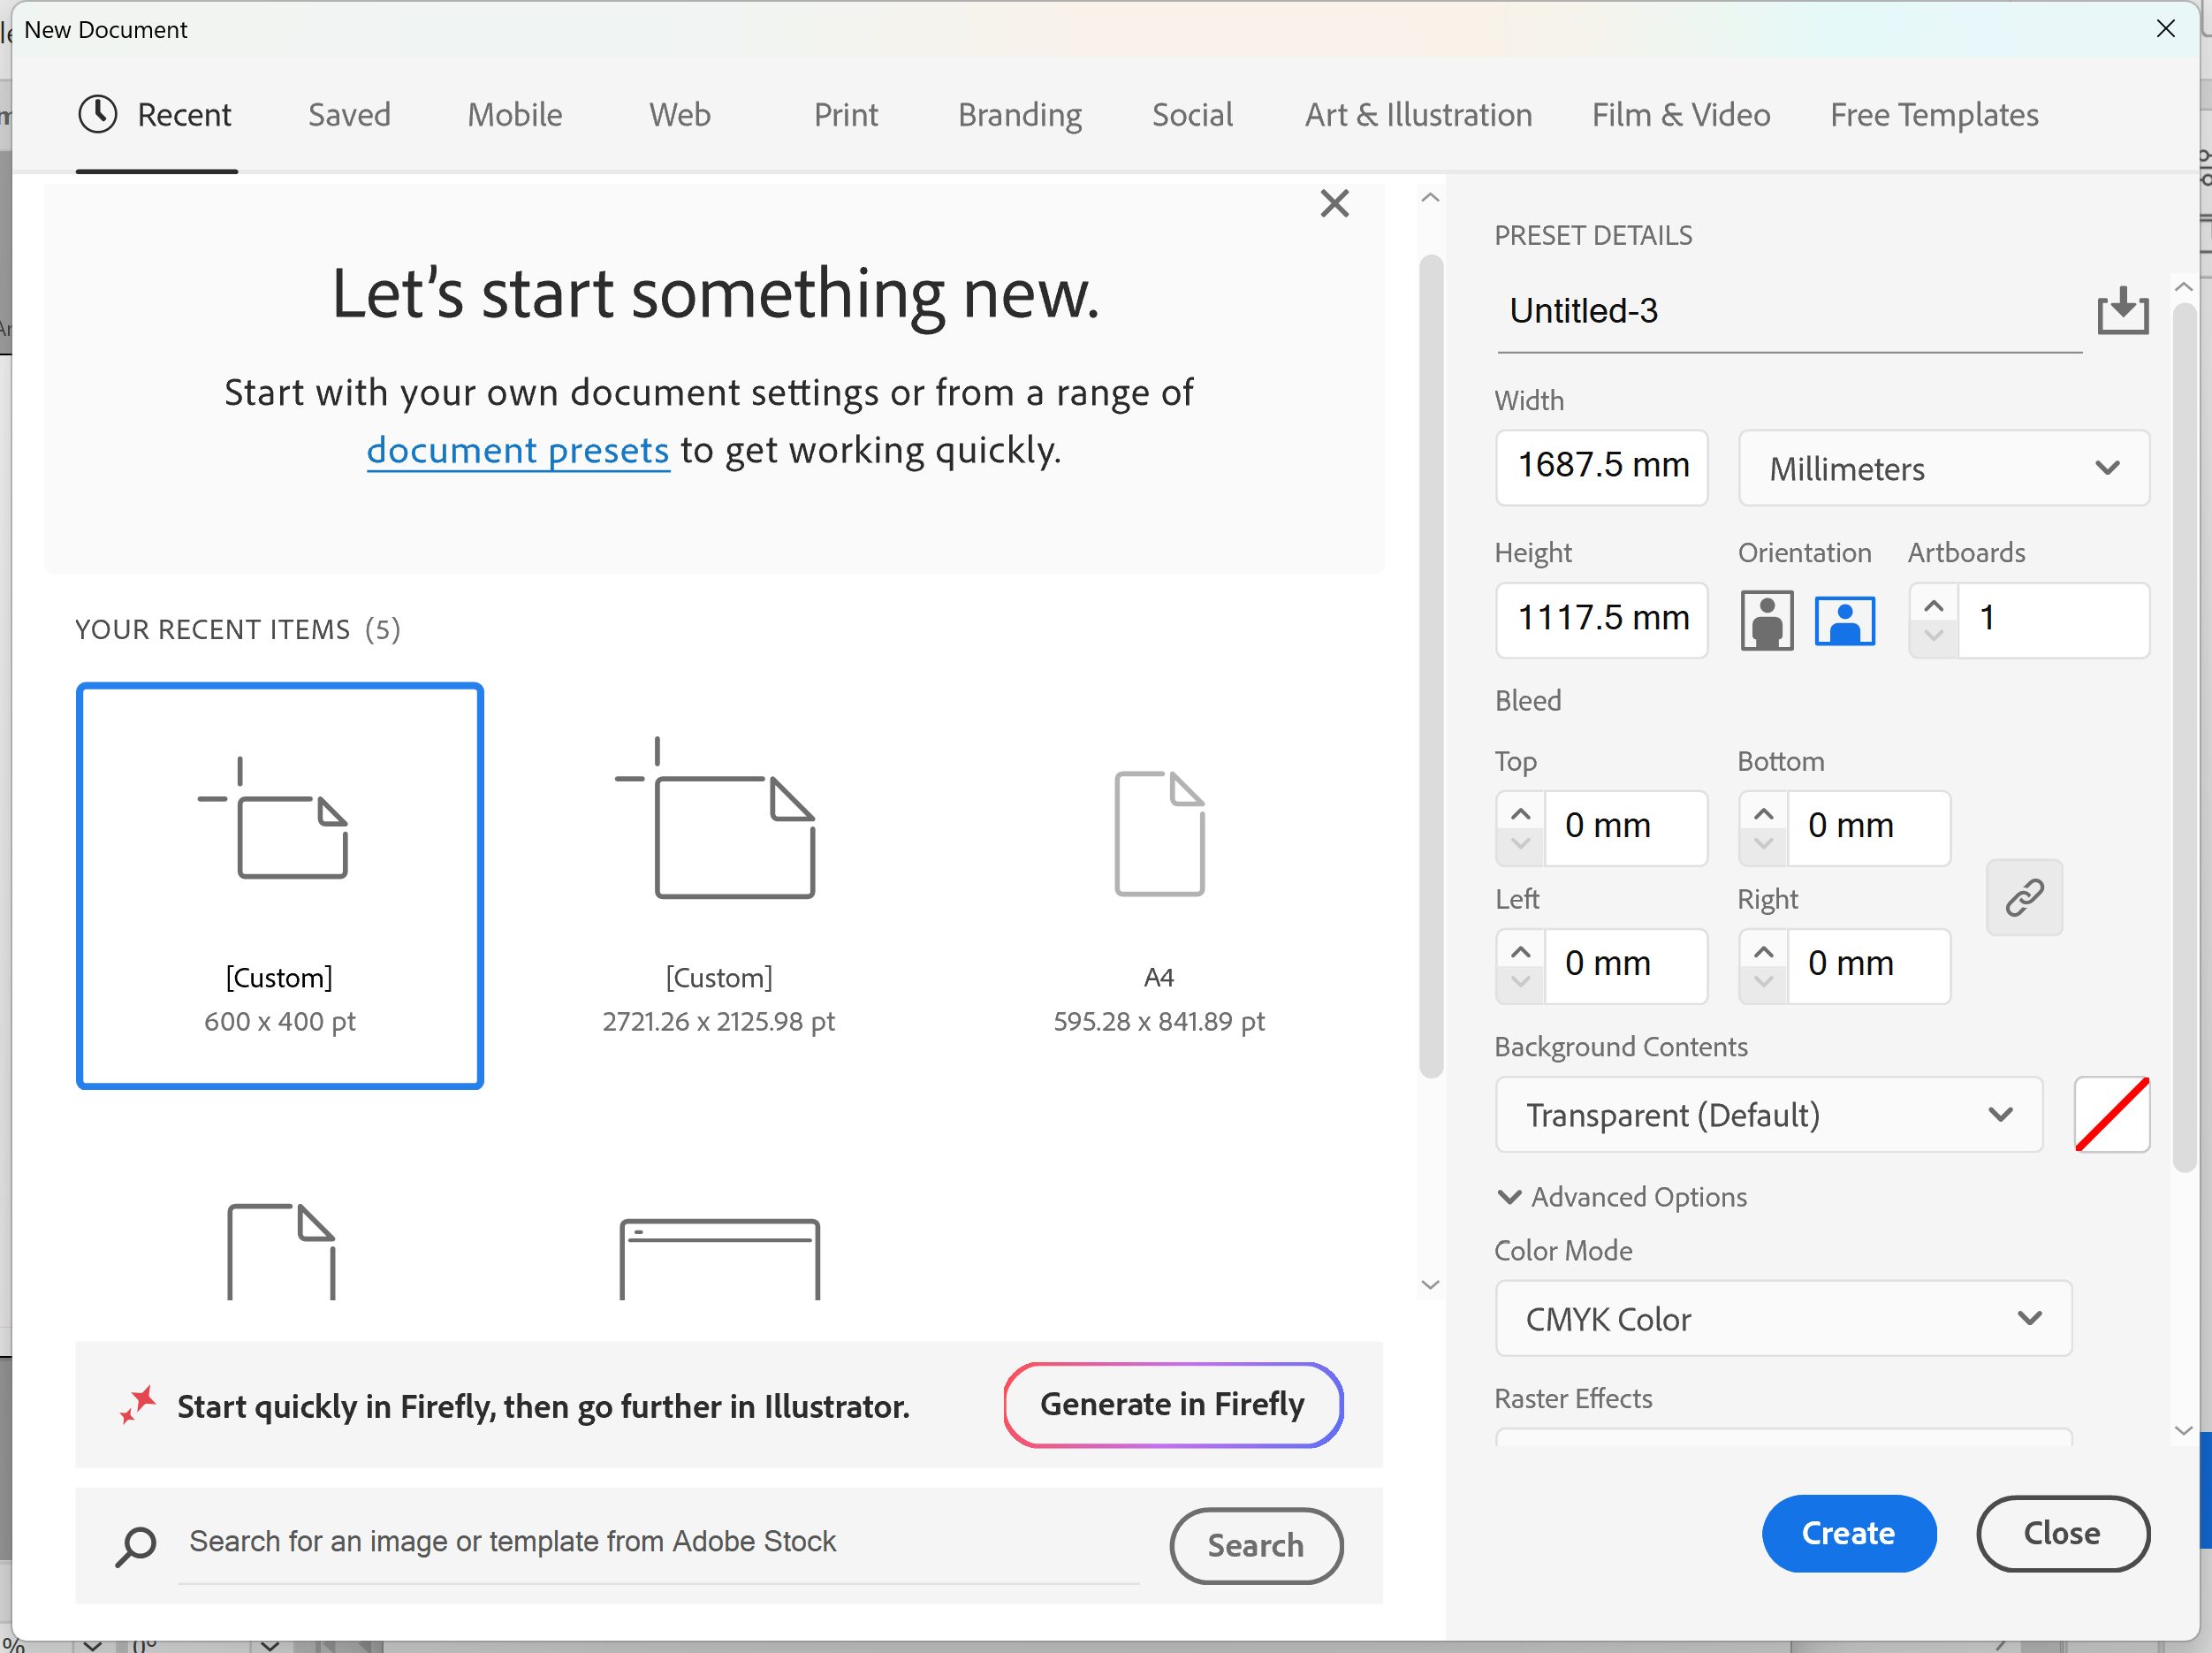
Task: Open the Art & Illustration tab
Action: click(x=1418, y=115)
